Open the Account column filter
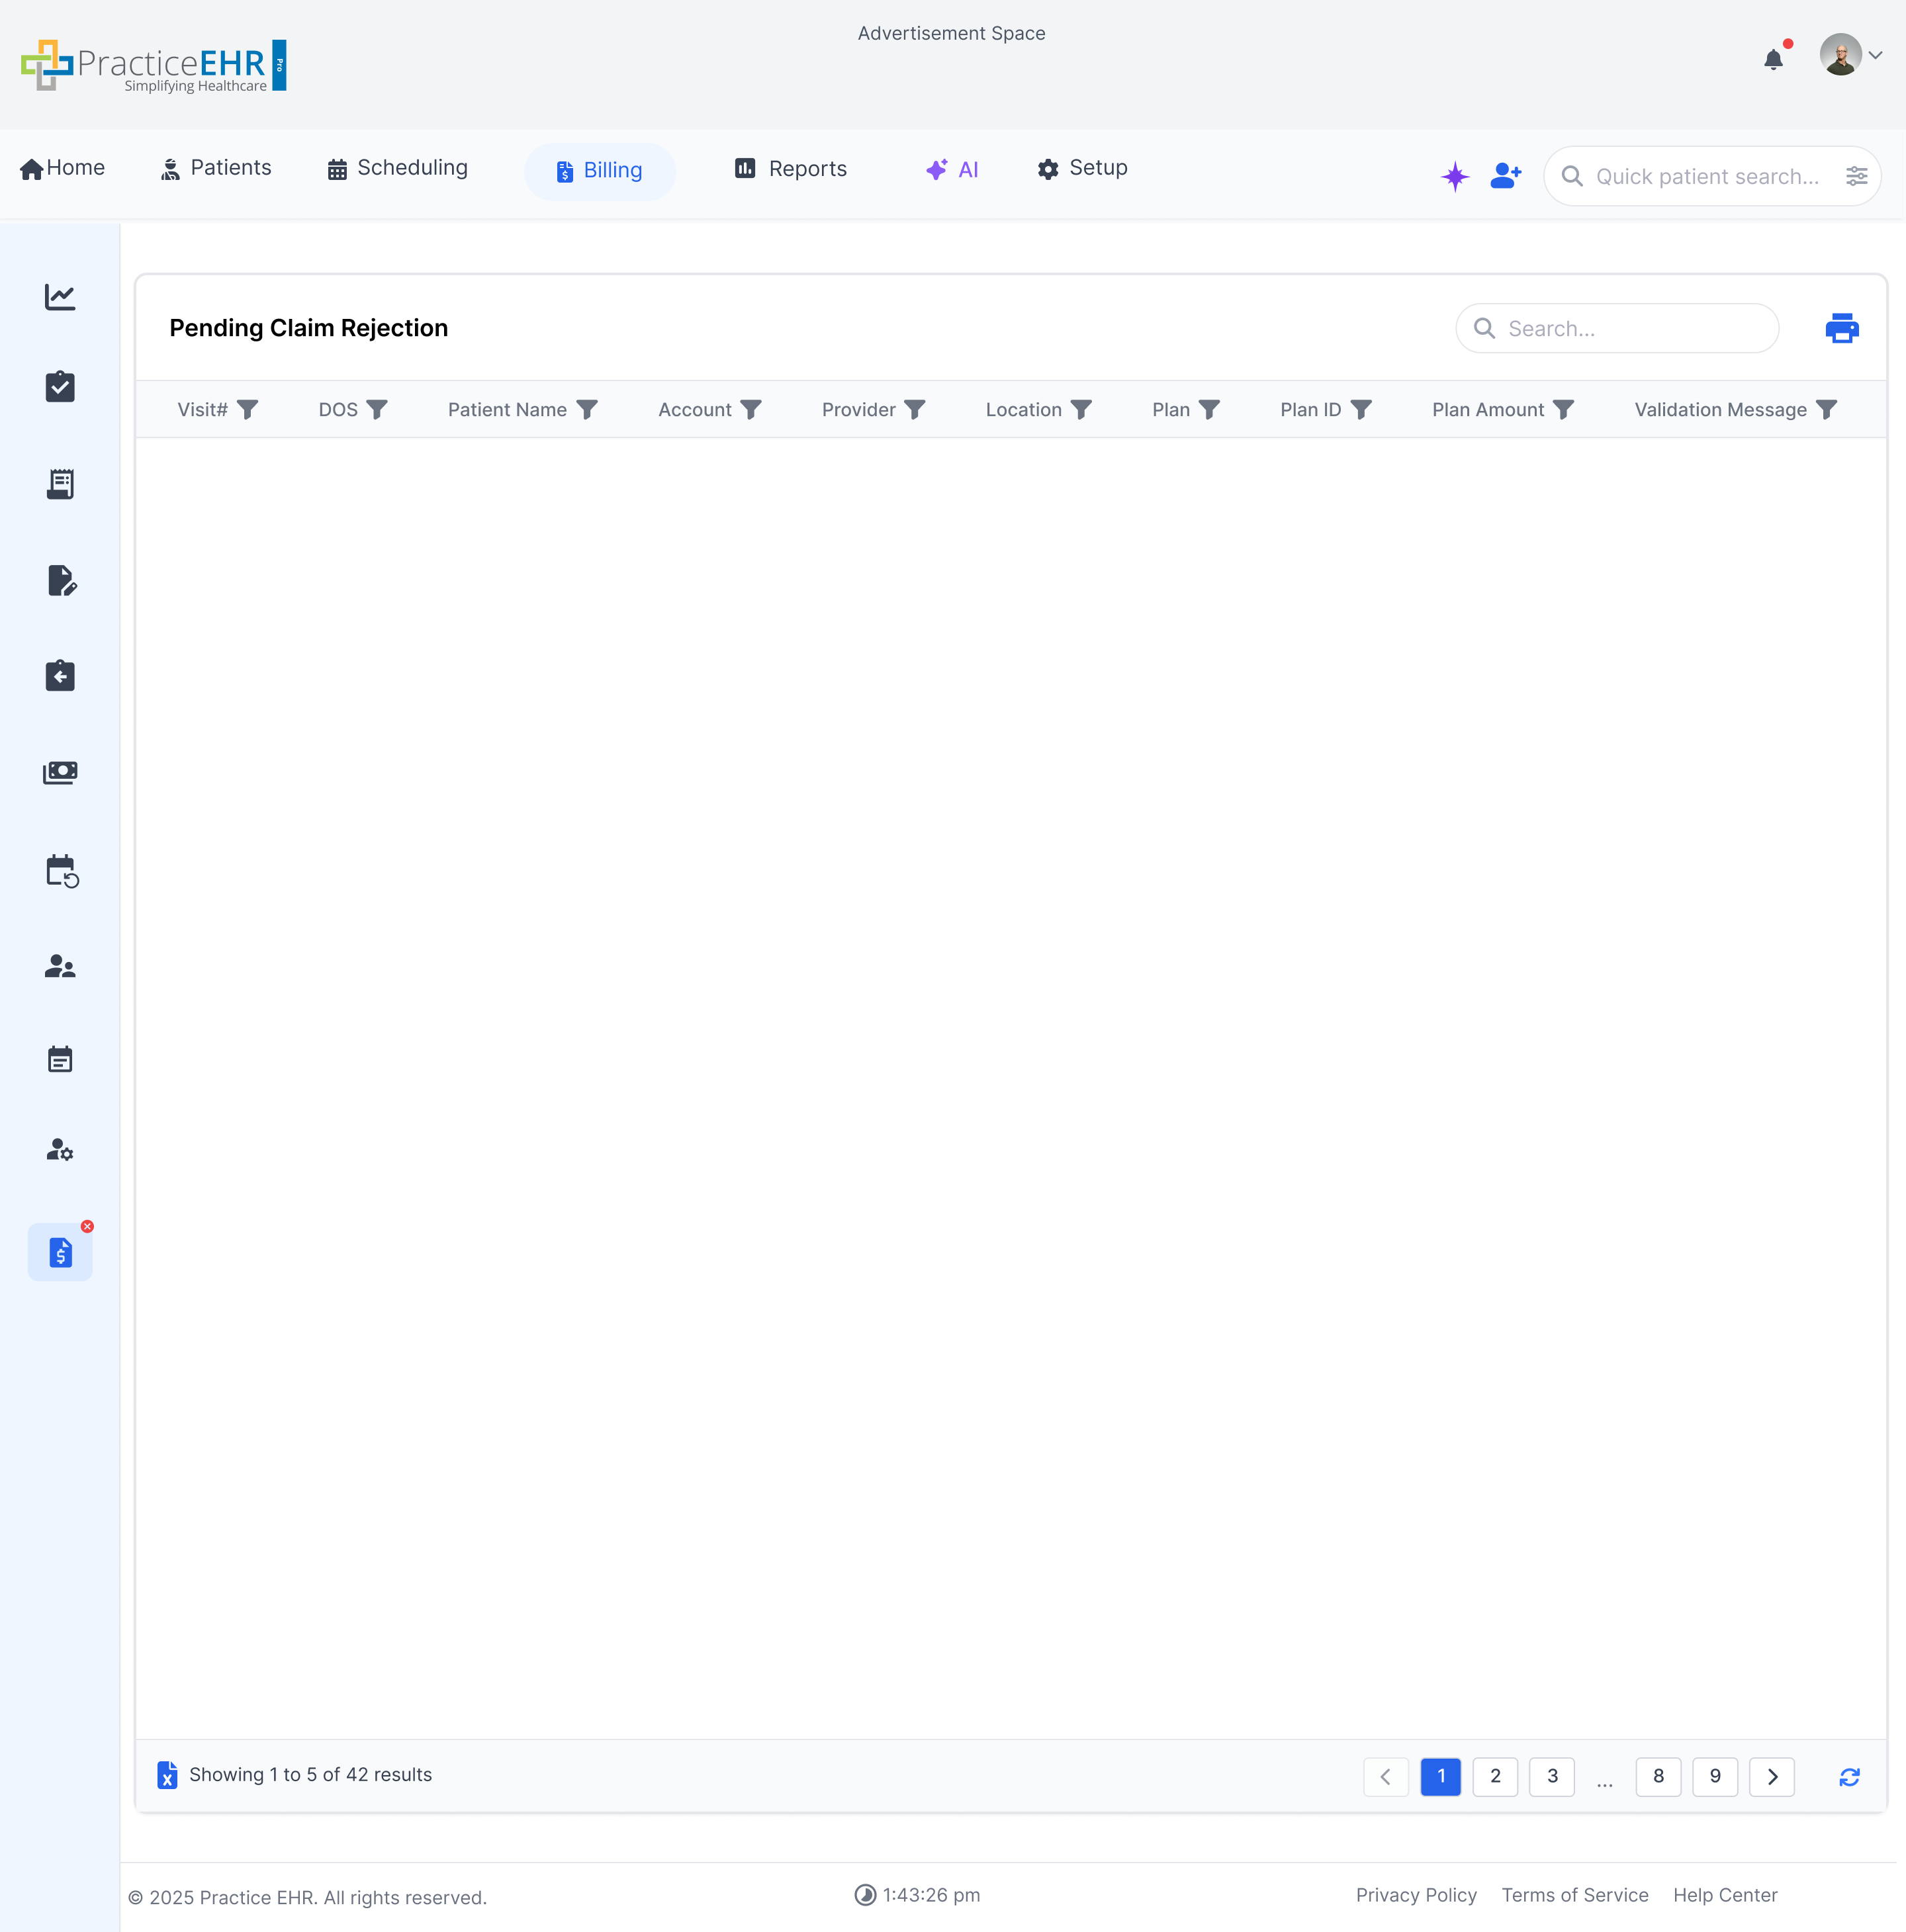 [x=752, y=410]
